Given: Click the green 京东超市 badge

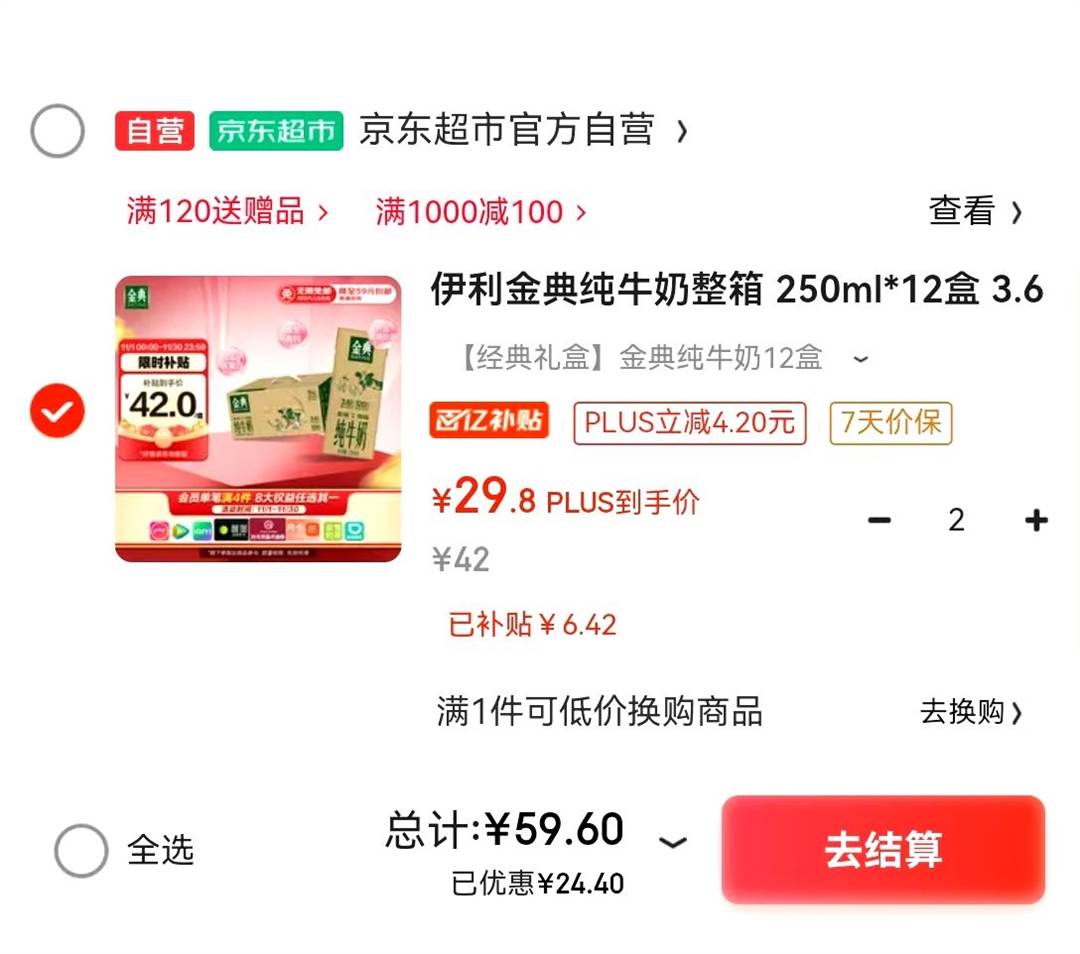Looking at the screenshot, I should (276, 131).
